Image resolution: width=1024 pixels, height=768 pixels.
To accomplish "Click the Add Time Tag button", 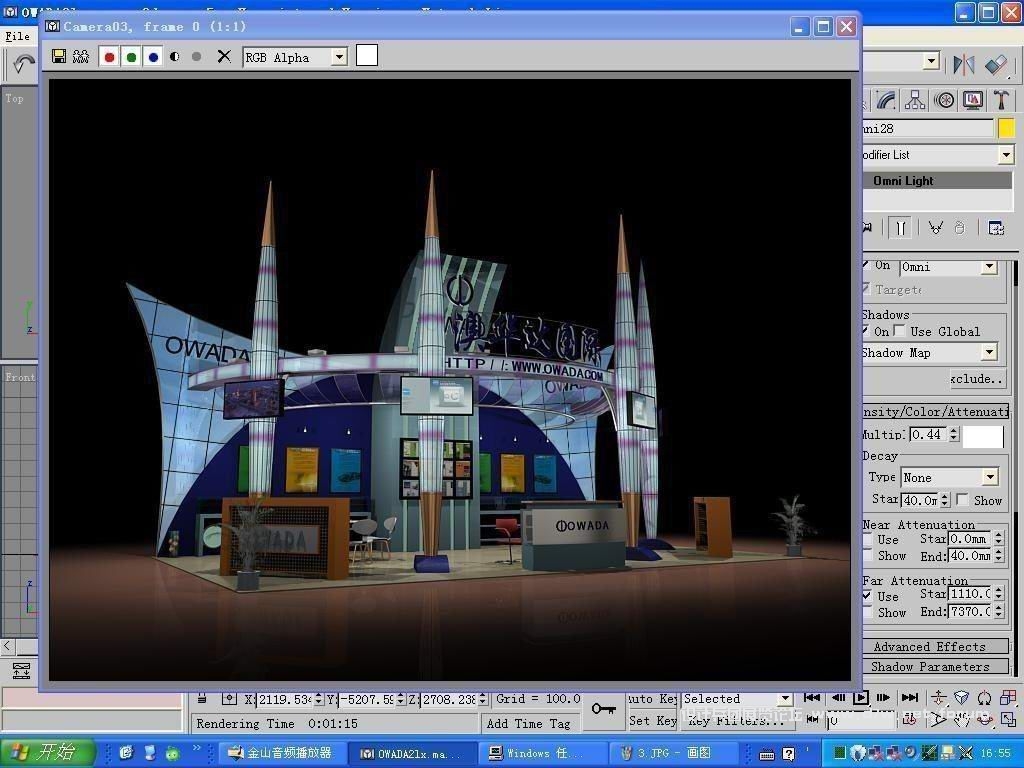I will point(528,724).
